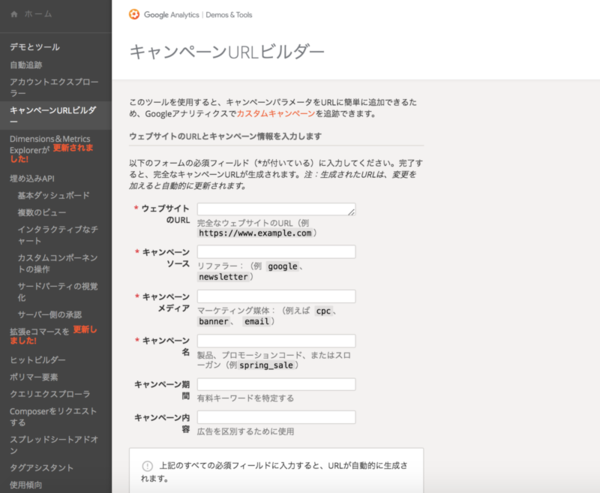Screen dimensions: 600x493
Task: Open 自動追跡 sidebar item
Action: [x=26, y=65]
